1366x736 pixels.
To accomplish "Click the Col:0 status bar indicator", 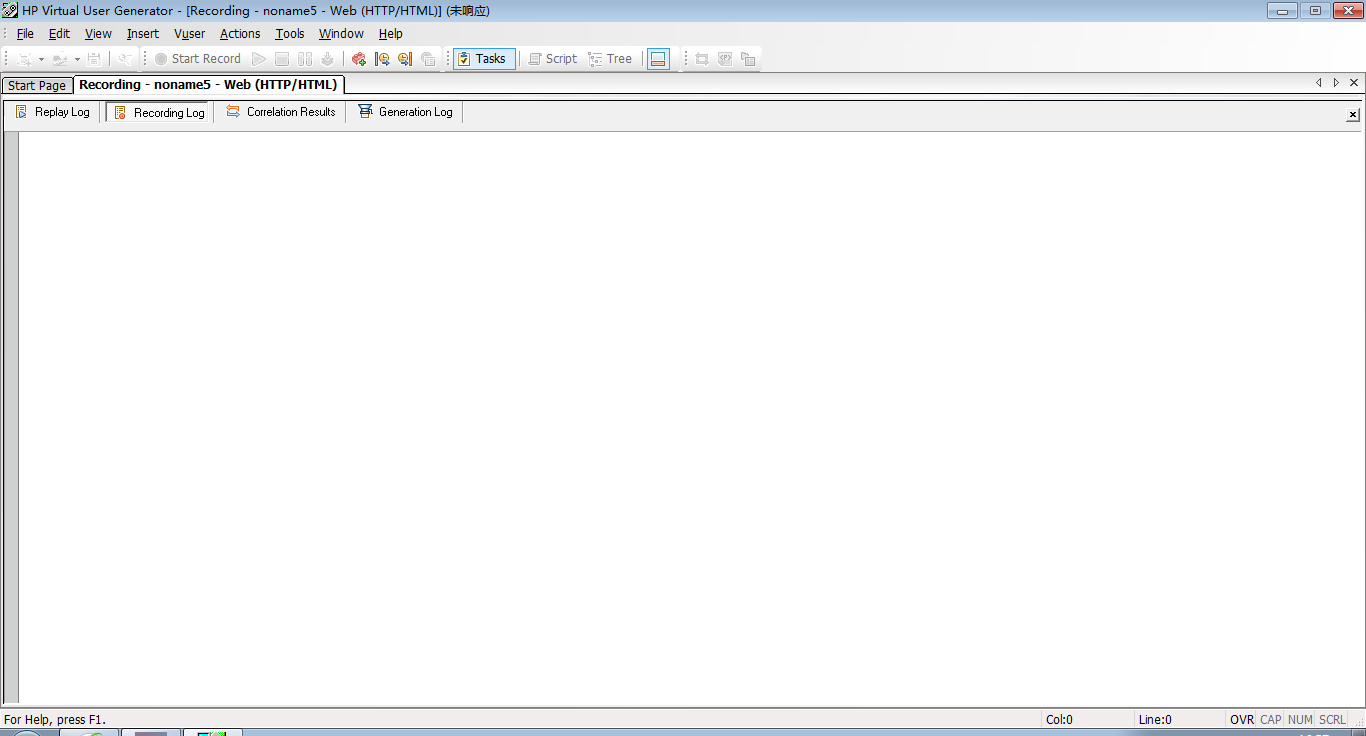I will (1059, 720).
